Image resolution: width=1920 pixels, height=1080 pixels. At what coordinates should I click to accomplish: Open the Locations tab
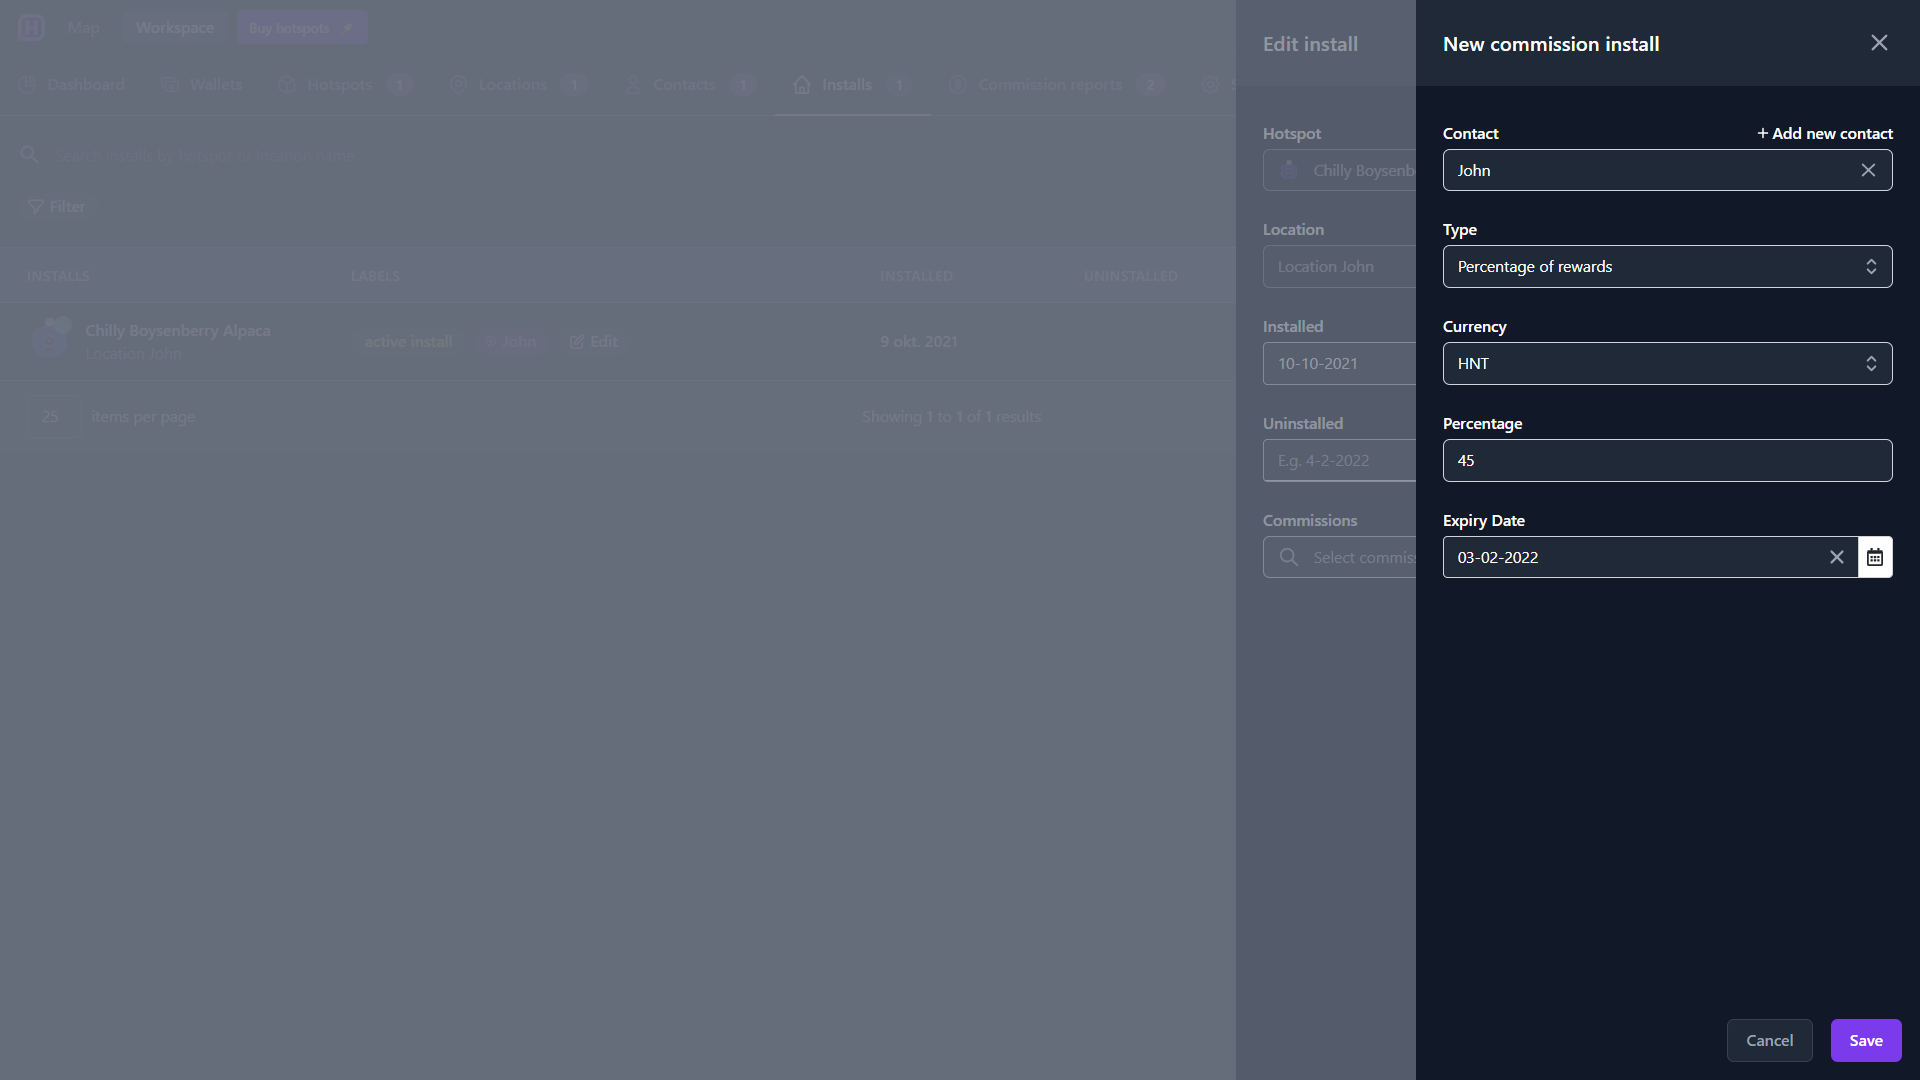click(517, 85)
